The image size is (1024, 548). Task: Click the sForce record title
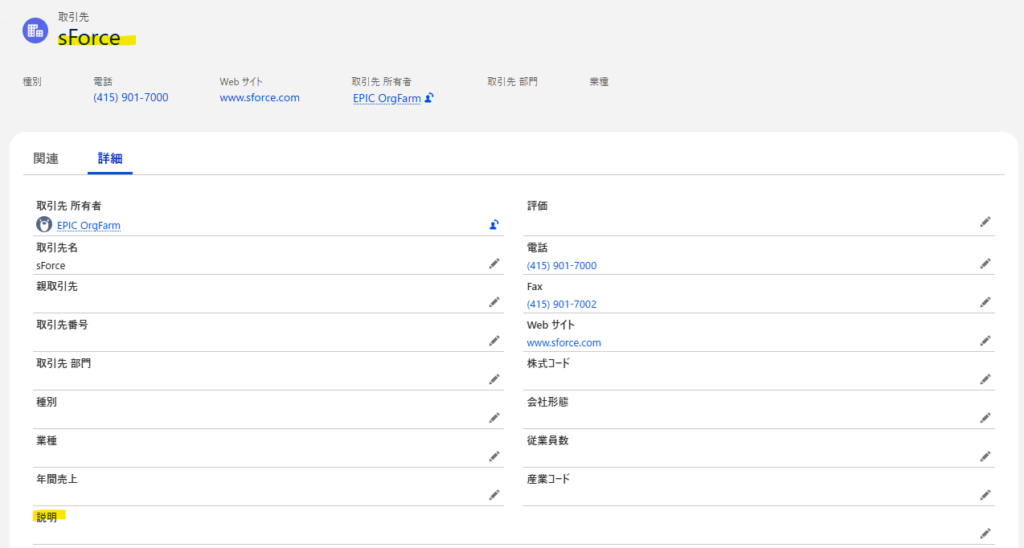(89, 38)
